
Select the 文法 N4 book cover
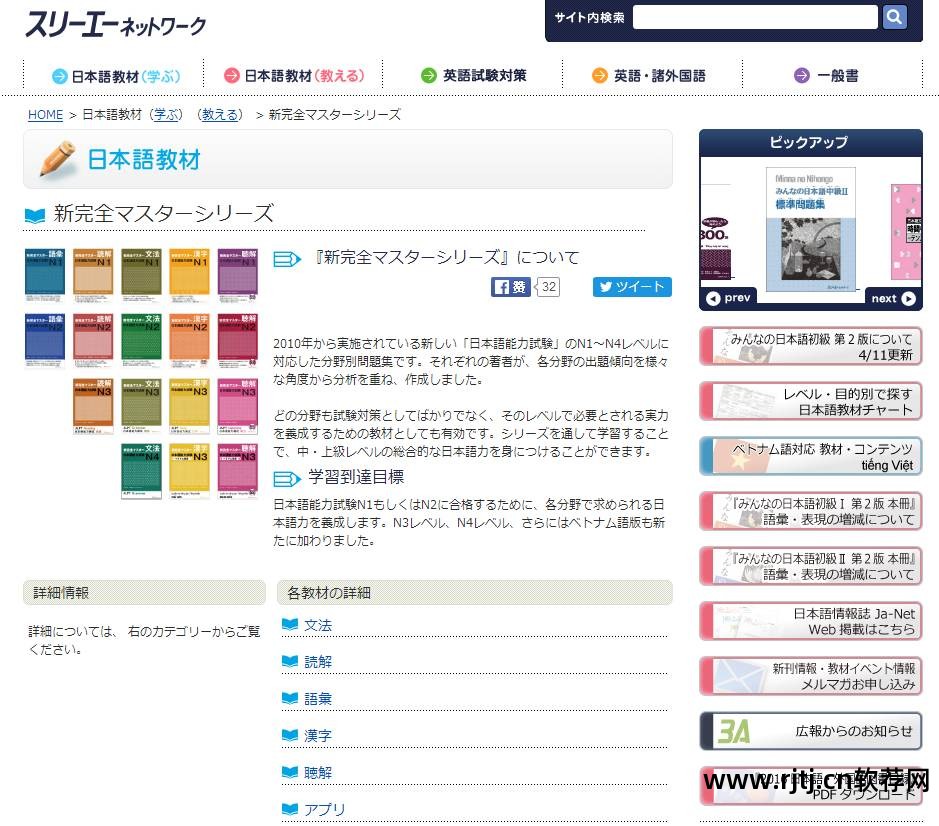pos(141,471)
